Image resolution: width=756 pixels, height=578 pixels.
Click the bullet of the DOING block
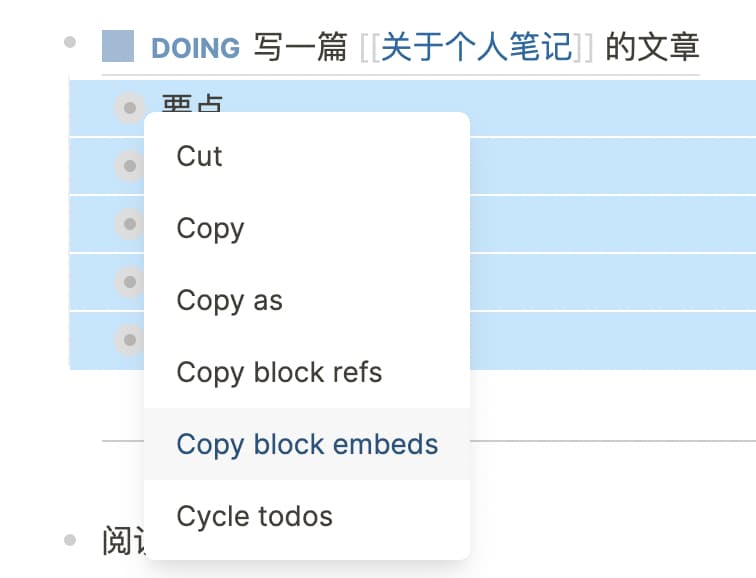tap(70, 41)
